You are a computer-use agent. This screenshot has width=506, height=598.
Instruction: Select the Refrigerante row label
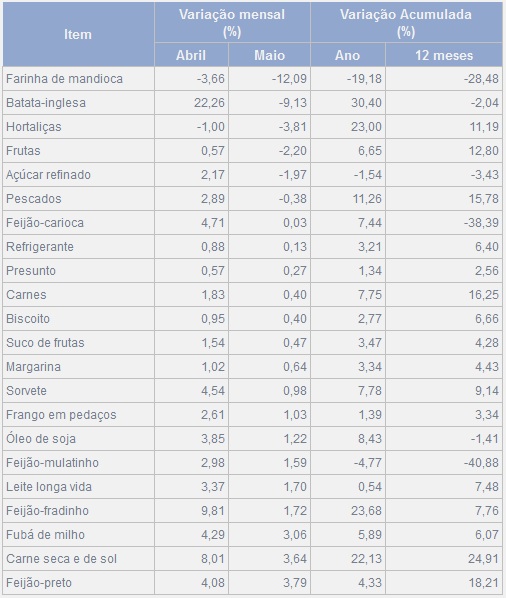[x=40, y=246]
